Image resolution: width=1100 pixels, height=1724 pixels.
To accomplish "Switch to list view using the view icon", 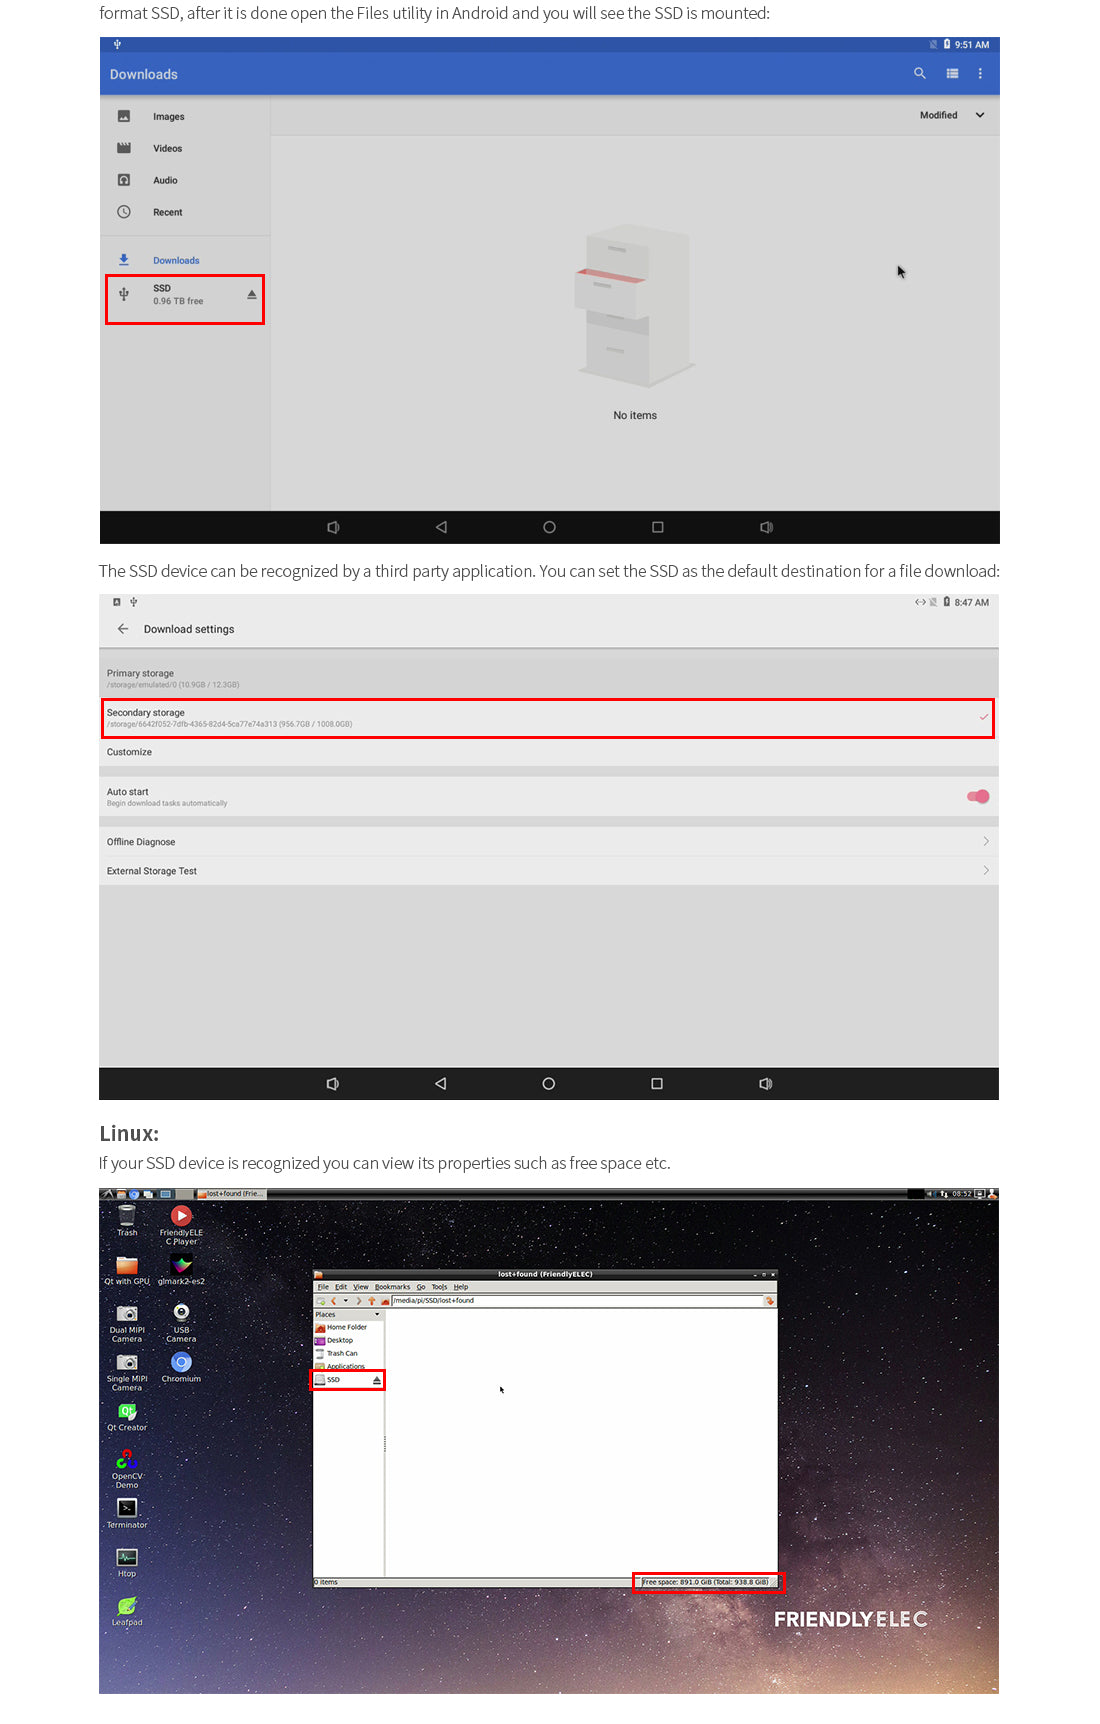I will (x=952, y=73).
